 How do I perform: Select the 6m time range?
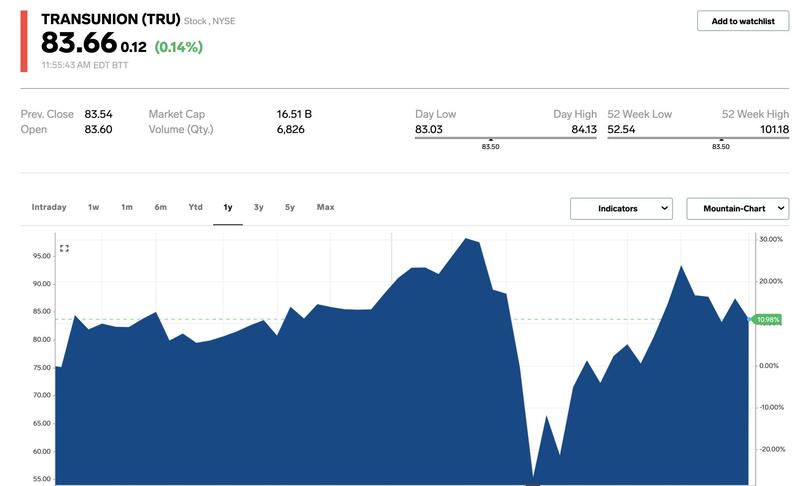(160, 207)
